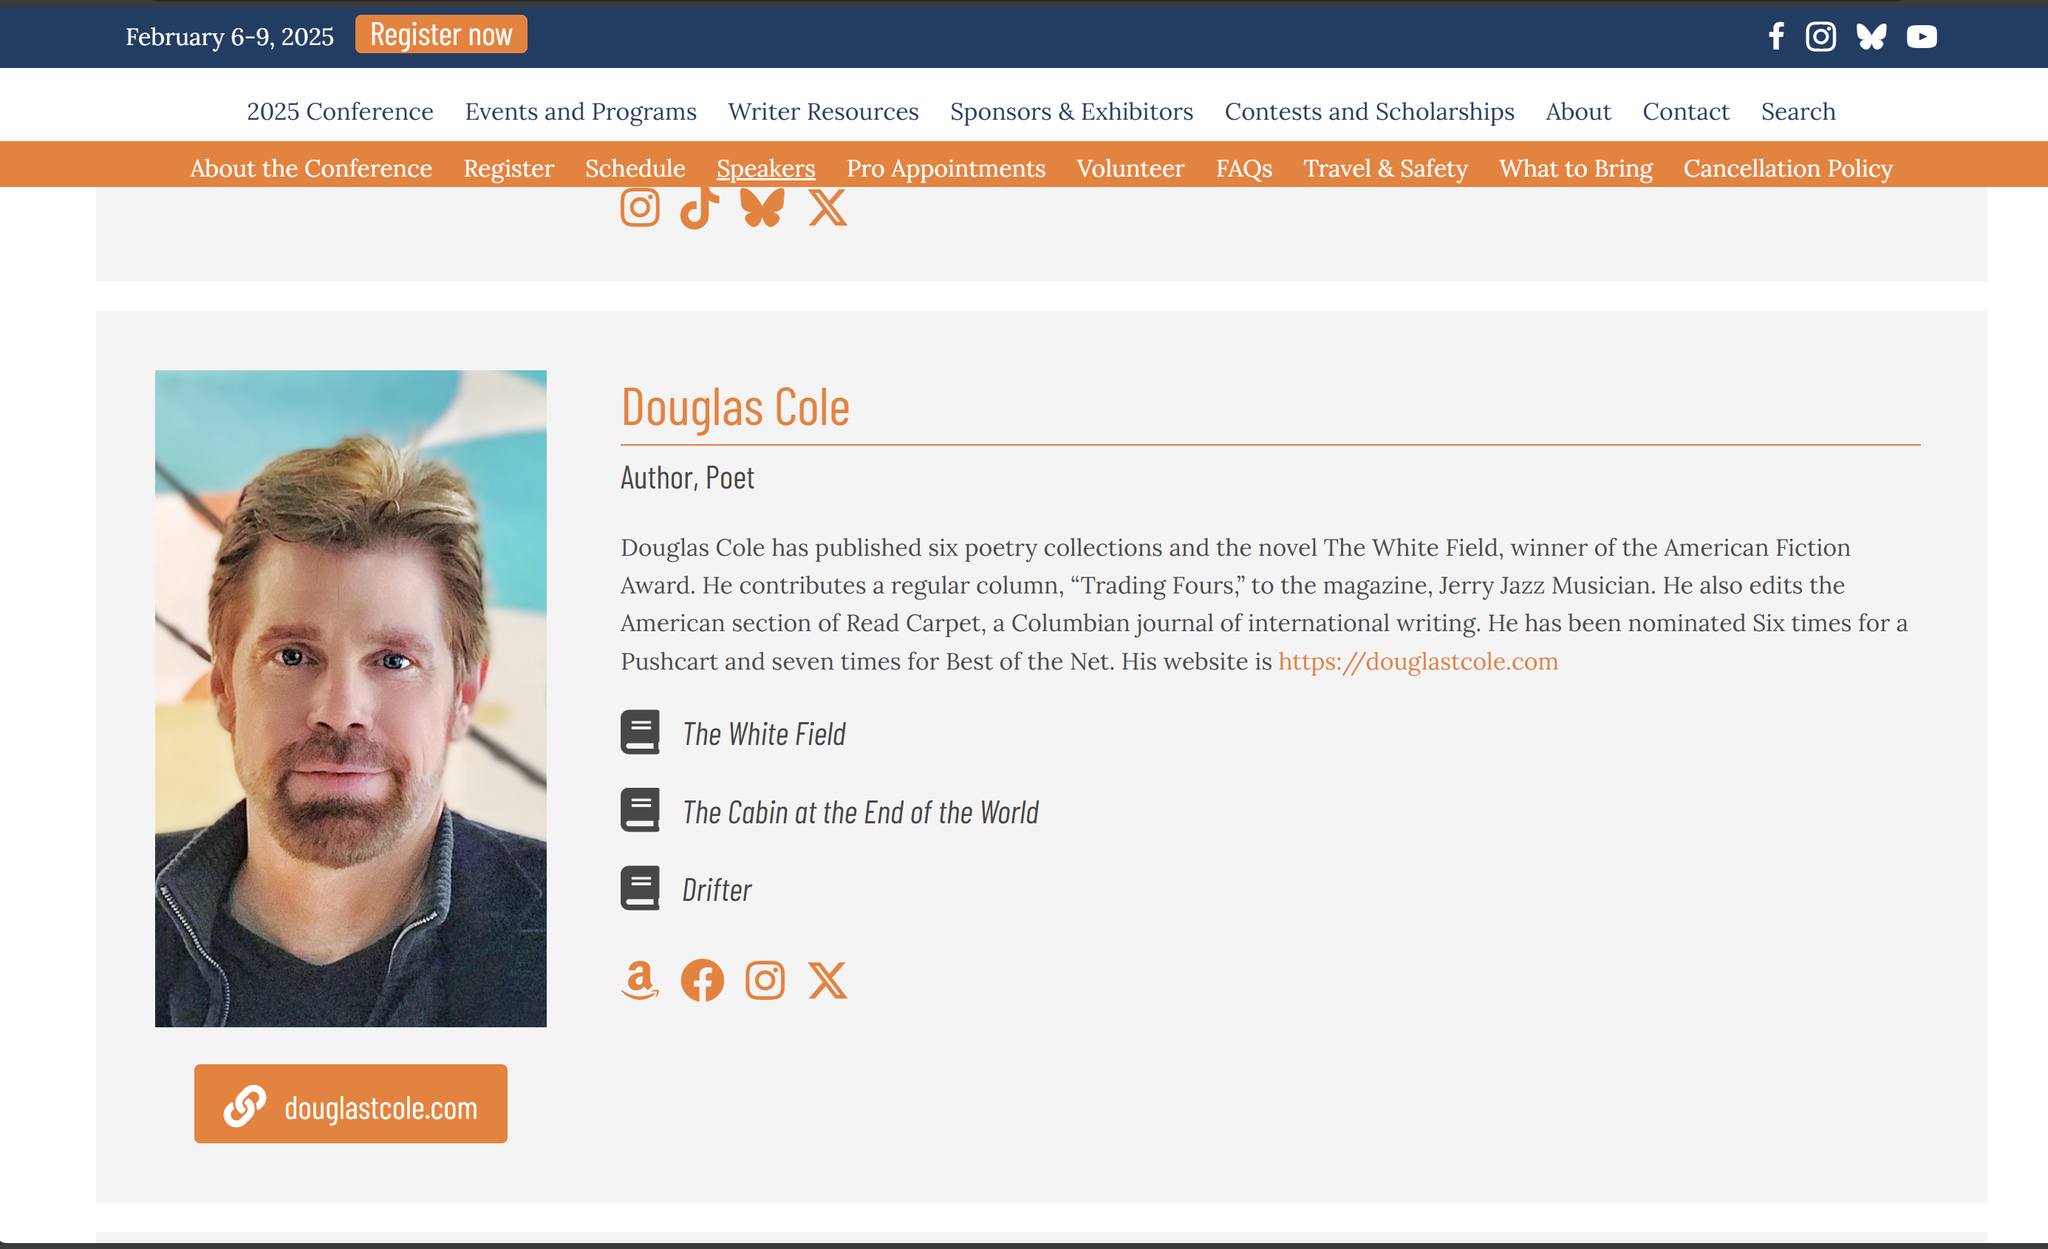Select the Schedule submenu item
2048x1249 pixels.
[635, 168]
